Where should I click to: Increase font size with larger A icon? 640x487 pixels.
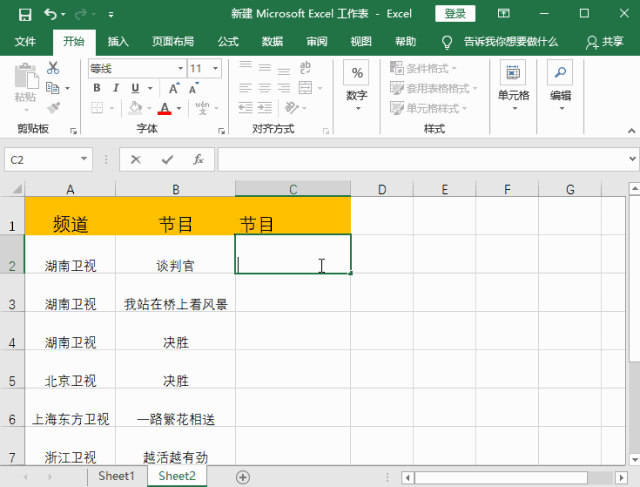pyautogui.click(x=174, y=88)
